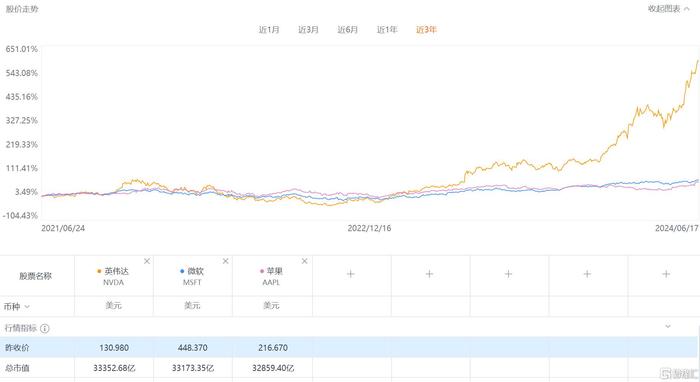
Task: Select the 昨收价 table row
Action: pyautogui.click(x=349, y=347)
